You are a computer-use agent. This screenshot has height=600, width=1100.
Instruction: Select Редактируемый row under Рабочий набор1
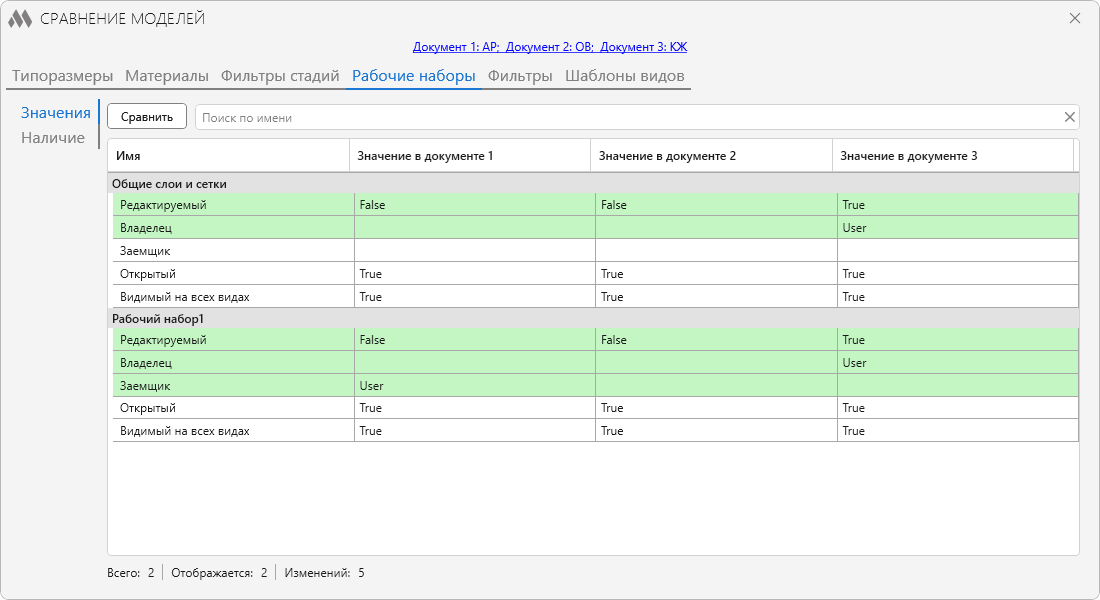click(596, 340)
